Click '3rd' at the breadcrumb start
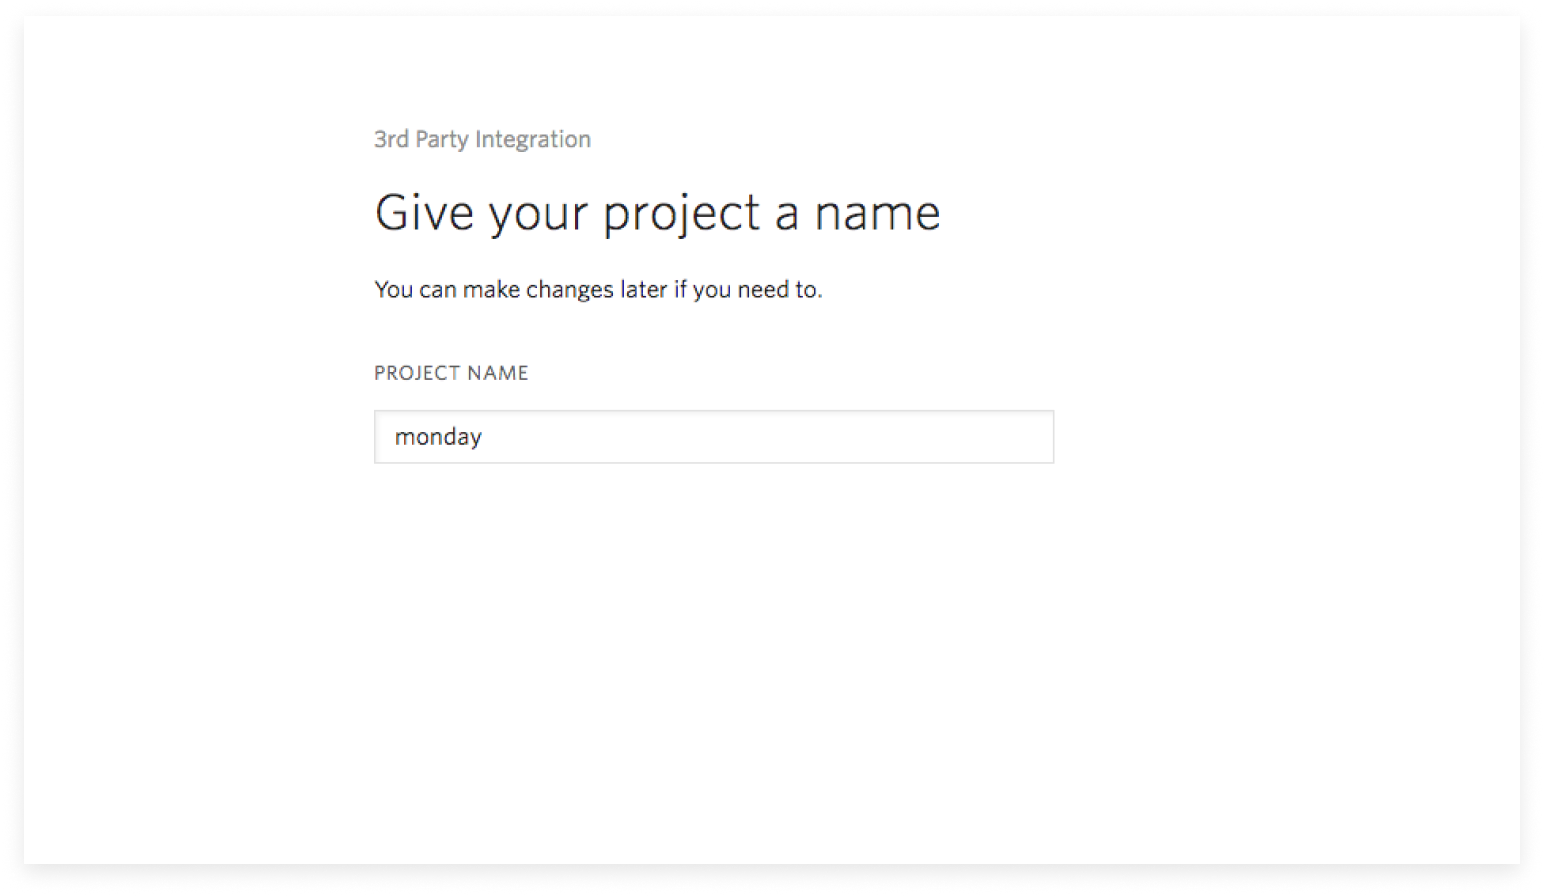 (391, 139)
